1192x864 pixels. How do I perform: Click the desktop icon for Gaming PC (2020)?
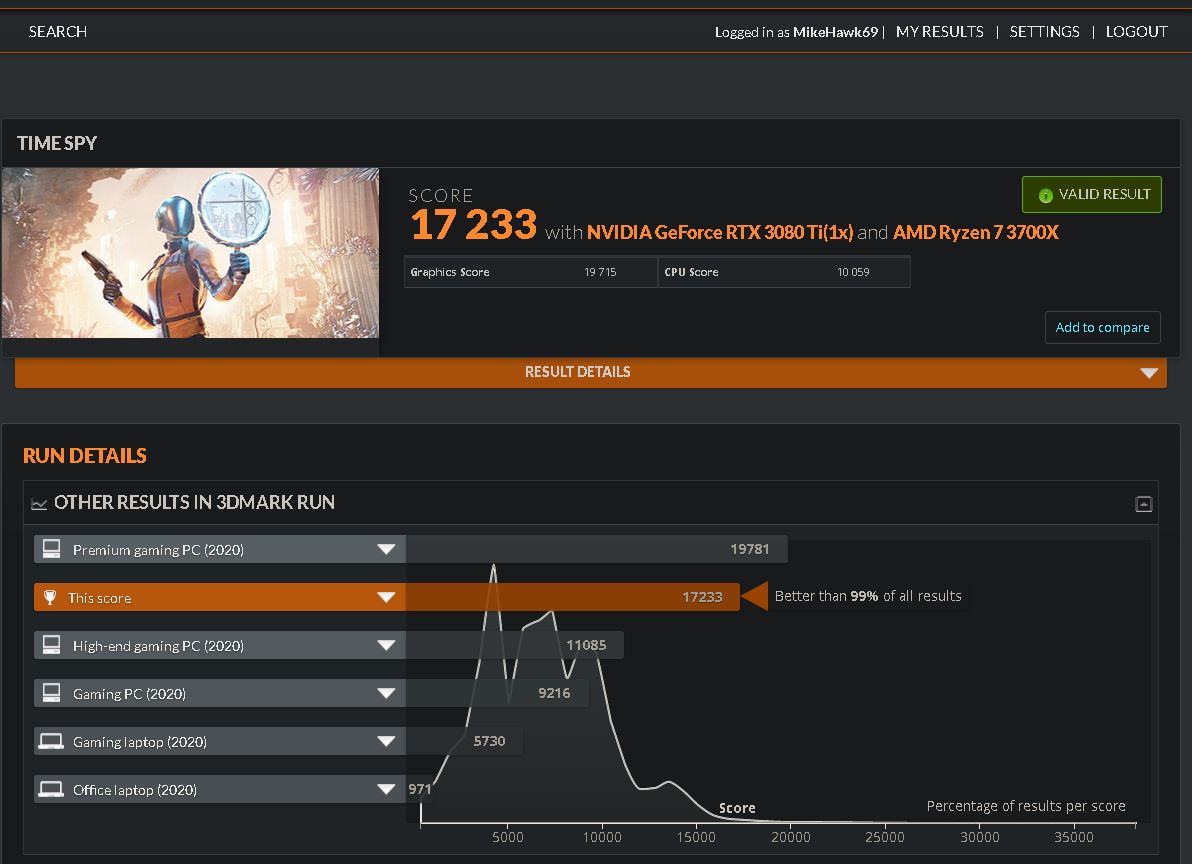pyautogui.click(x=51, y=693)
